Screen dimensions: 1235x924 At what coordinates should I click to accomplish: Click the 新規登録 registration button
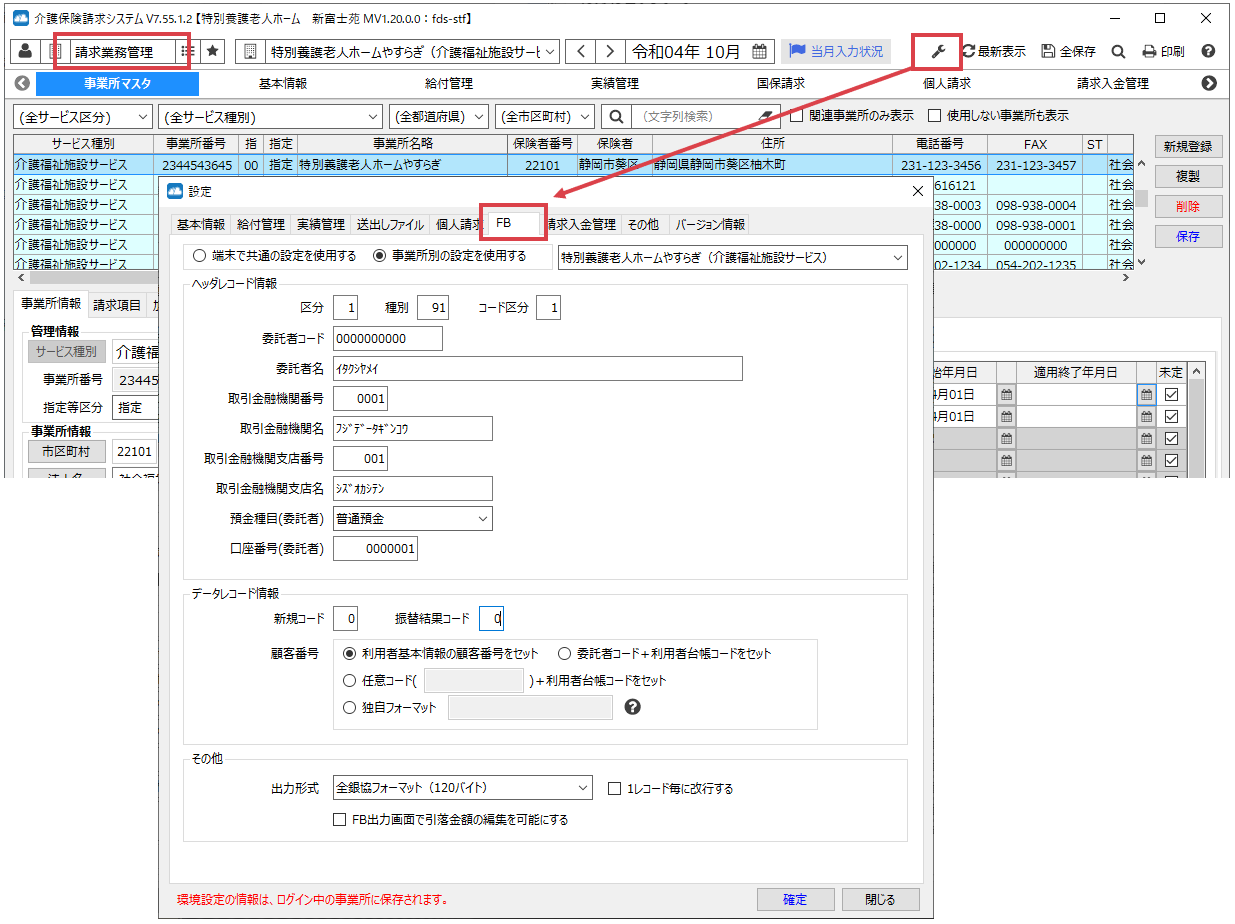[1189, 145]
